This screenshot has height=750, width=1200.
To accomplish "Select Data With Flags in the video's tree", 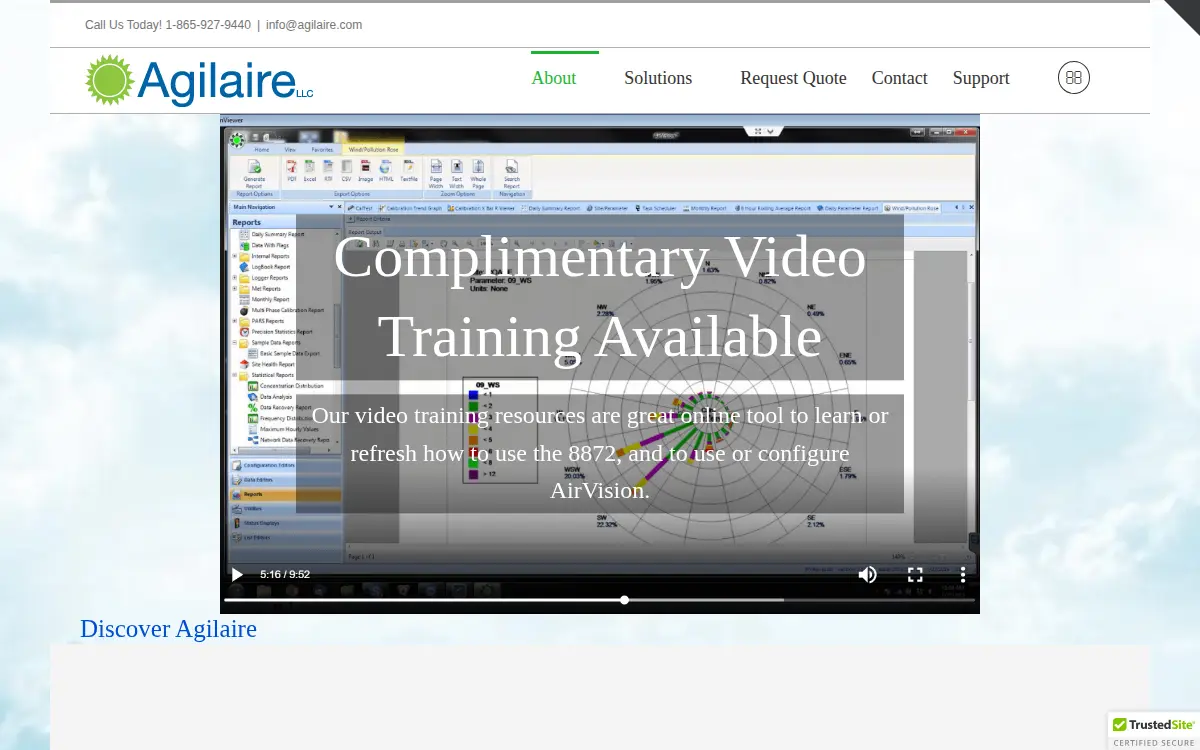I will [262, 245].
